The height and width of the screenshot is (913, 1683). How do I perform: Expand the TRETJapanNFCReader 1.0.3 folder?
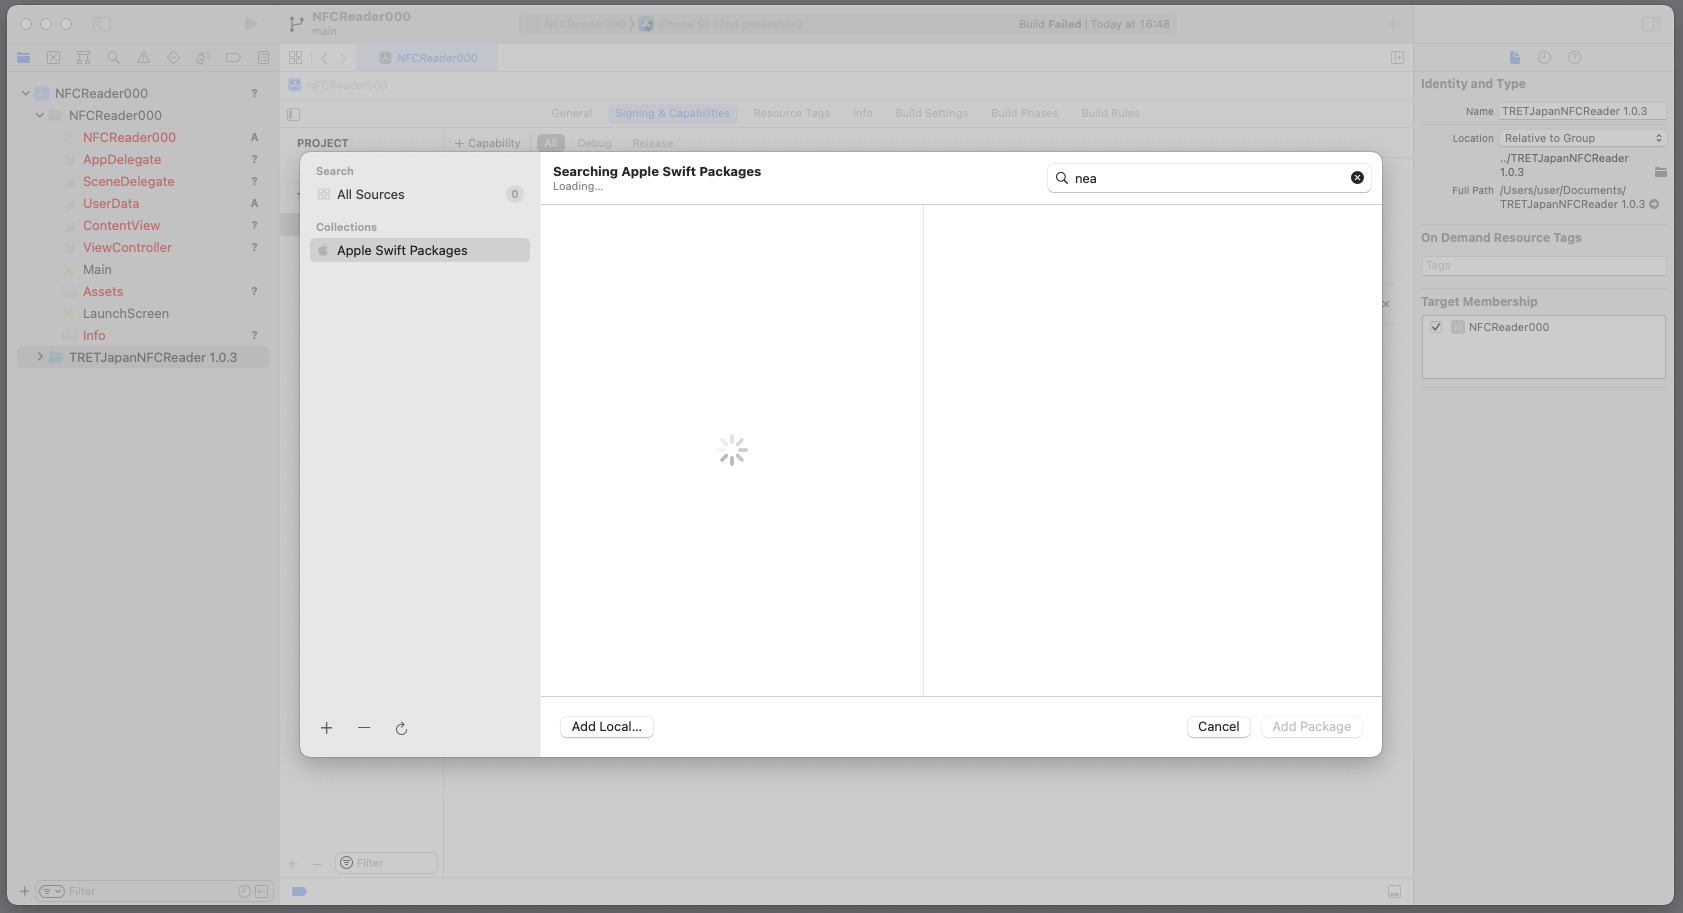point(40,357)
